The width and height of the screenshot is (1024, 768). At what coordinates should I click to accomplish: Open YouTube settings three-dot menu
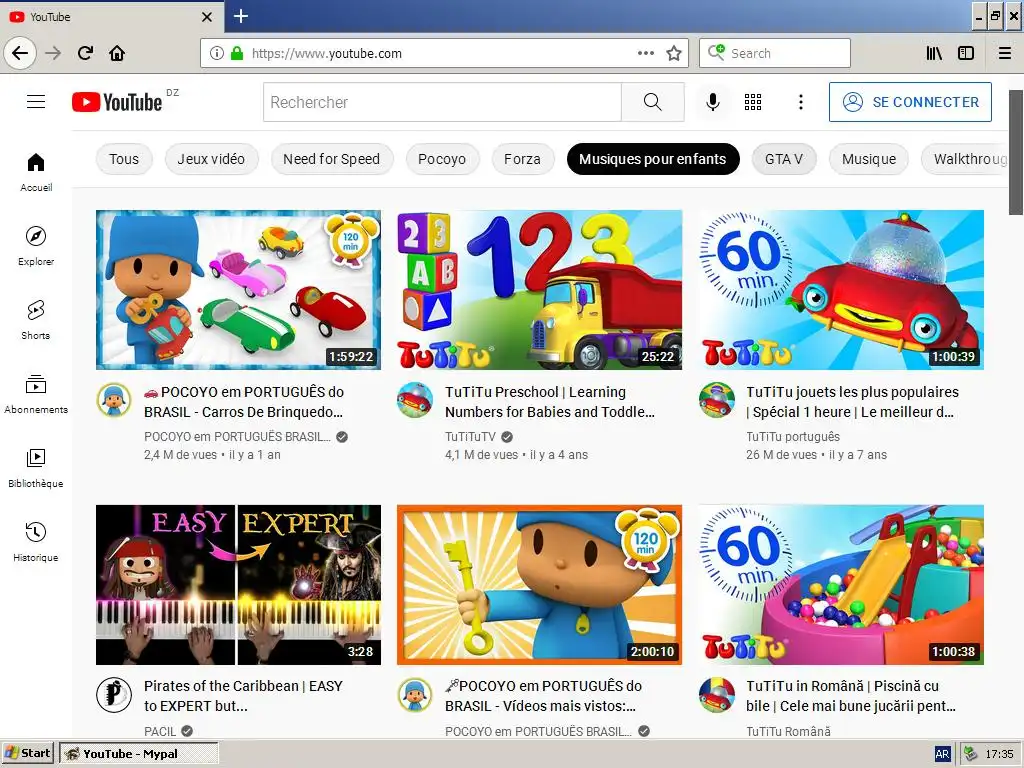pos(801,102)
